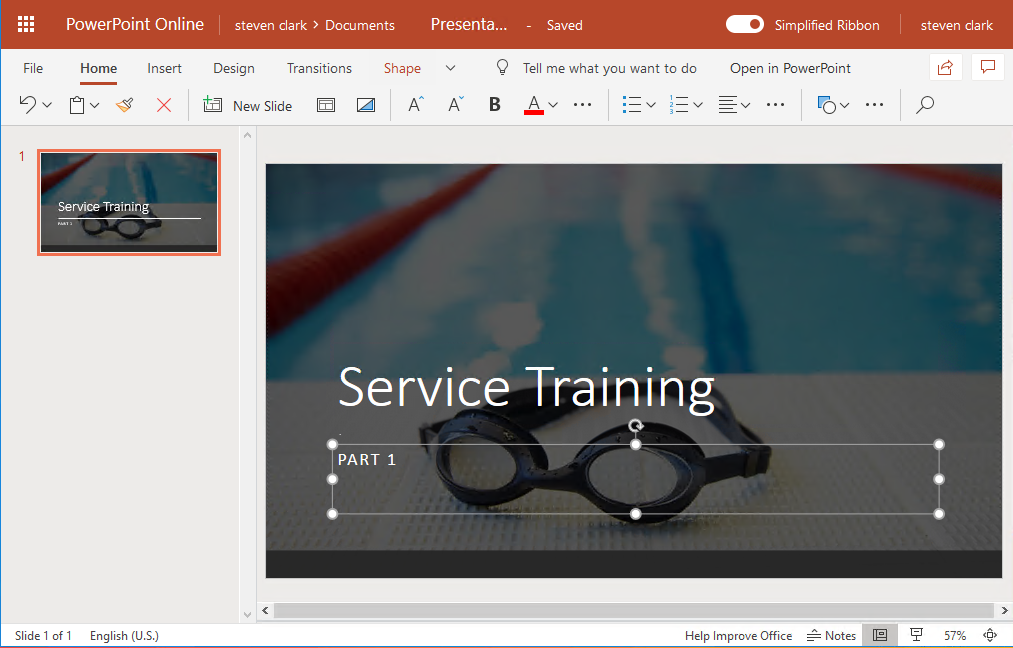1013x648 pixels.
Task: Start slide show from the status bar
Action: (x=916, y=635)
